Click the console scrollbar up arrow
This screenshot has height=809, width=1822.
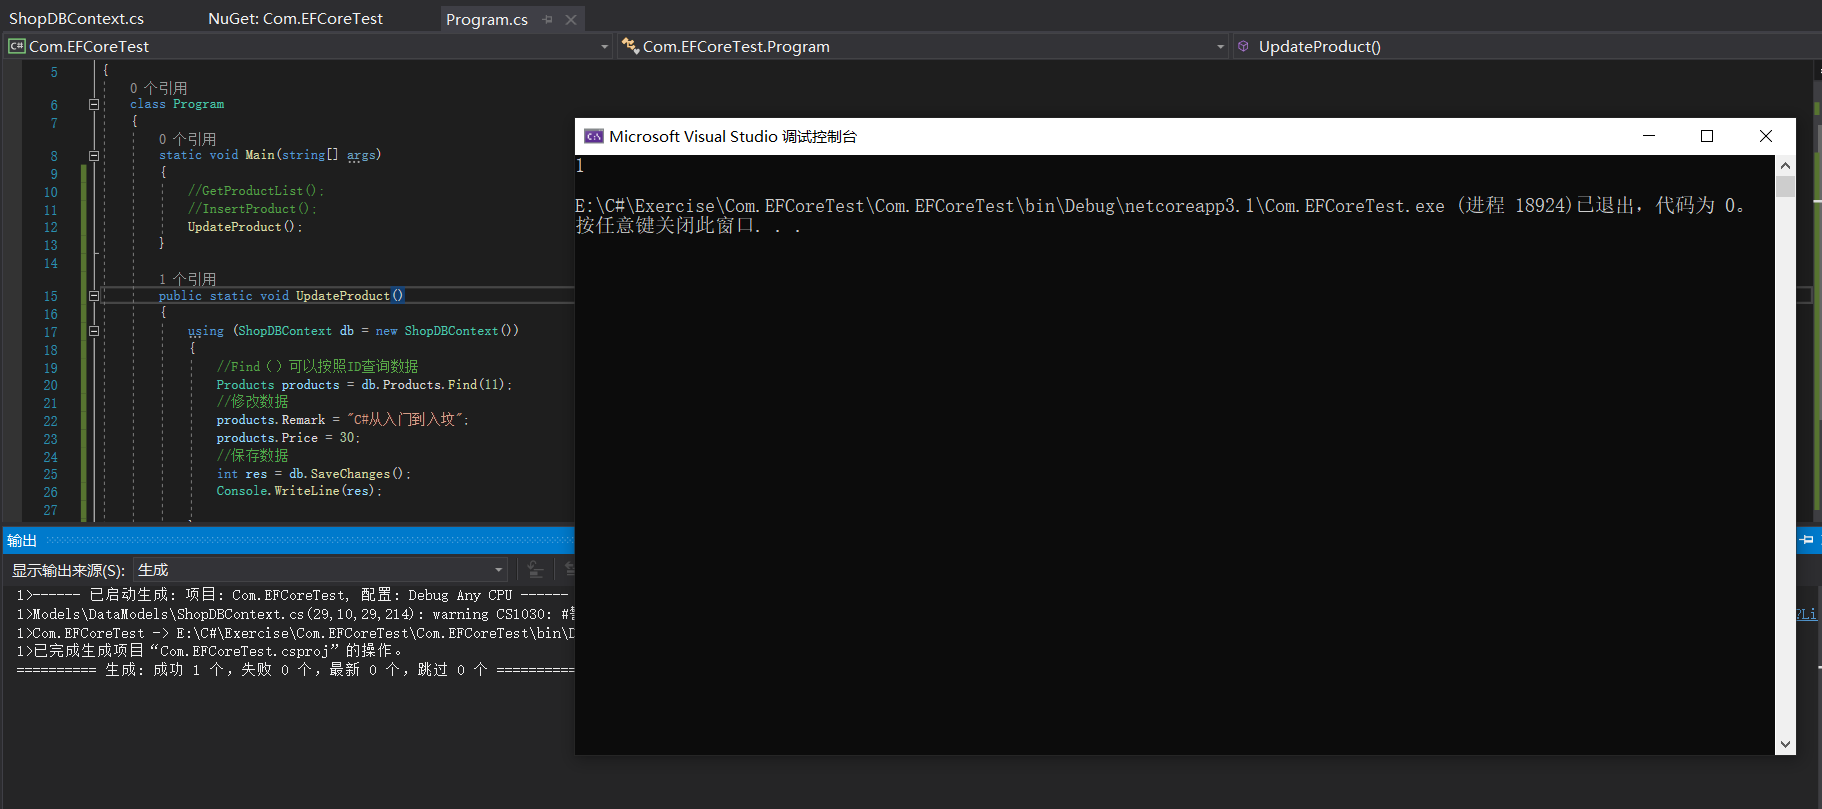[1785, 166]
